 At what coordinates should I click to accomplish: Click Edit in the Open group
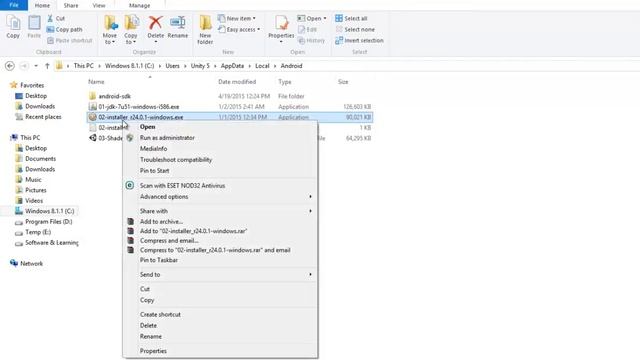(x=307, y=29)
